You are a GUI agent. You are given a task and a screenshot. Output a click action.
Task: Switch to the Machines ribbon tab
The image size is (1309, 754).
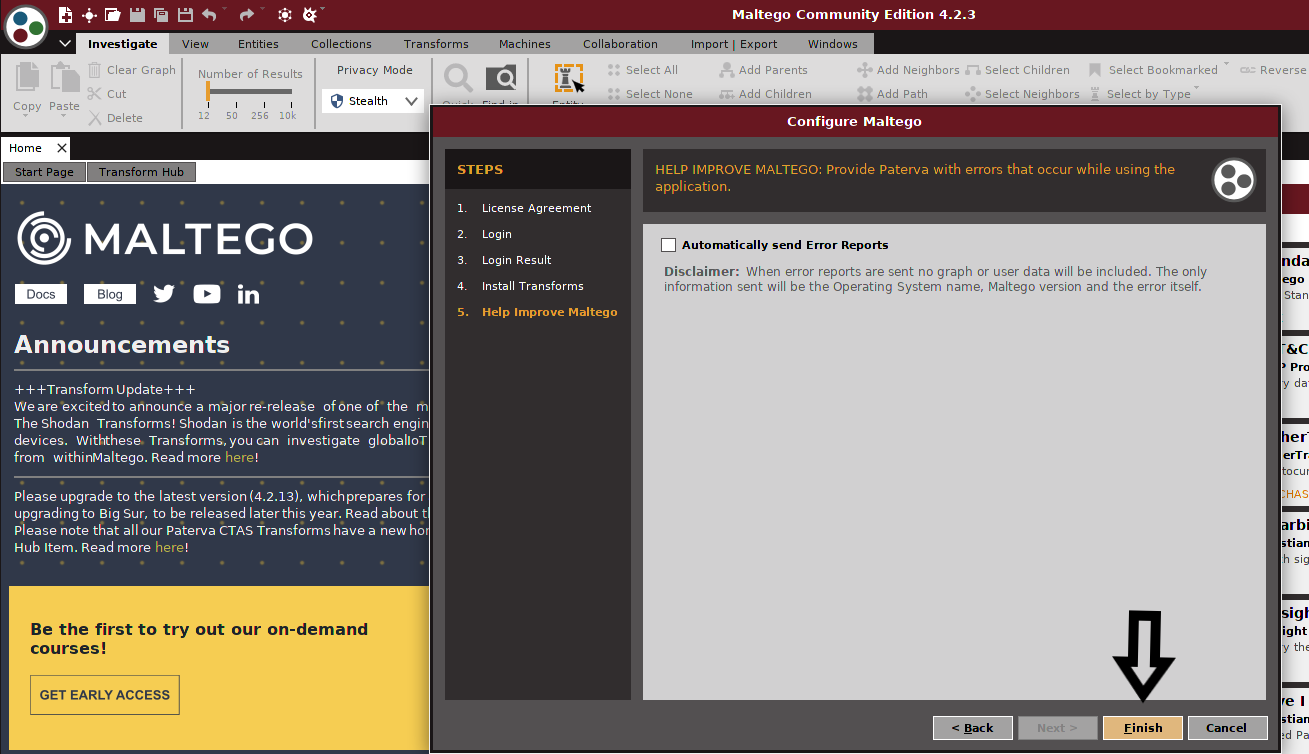[525, 44]
